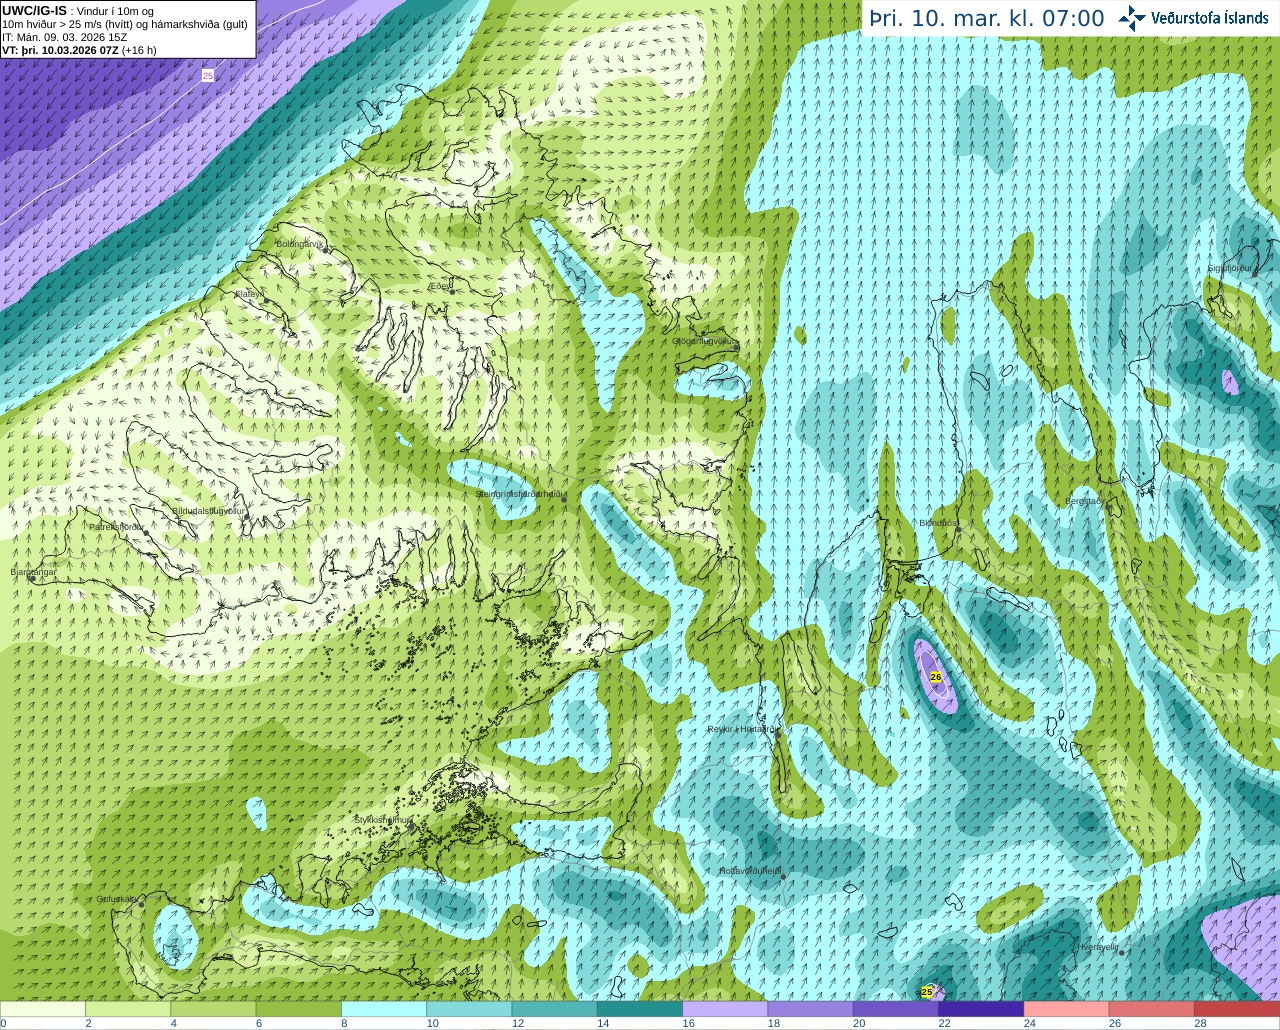Click the Gjögurflugvöllur station label
The width and height of the screenshot is (1280, 1030).
click(705, 342)
